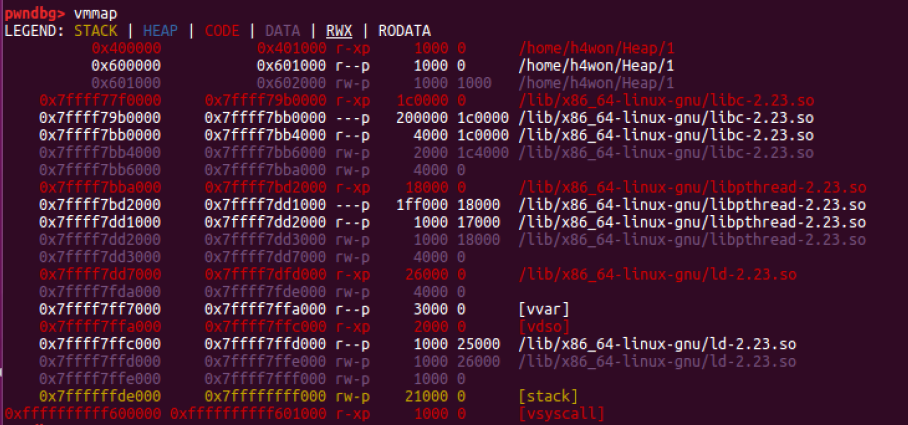
Task: Click the DATA legend label
Action: [x=283, y=31]
